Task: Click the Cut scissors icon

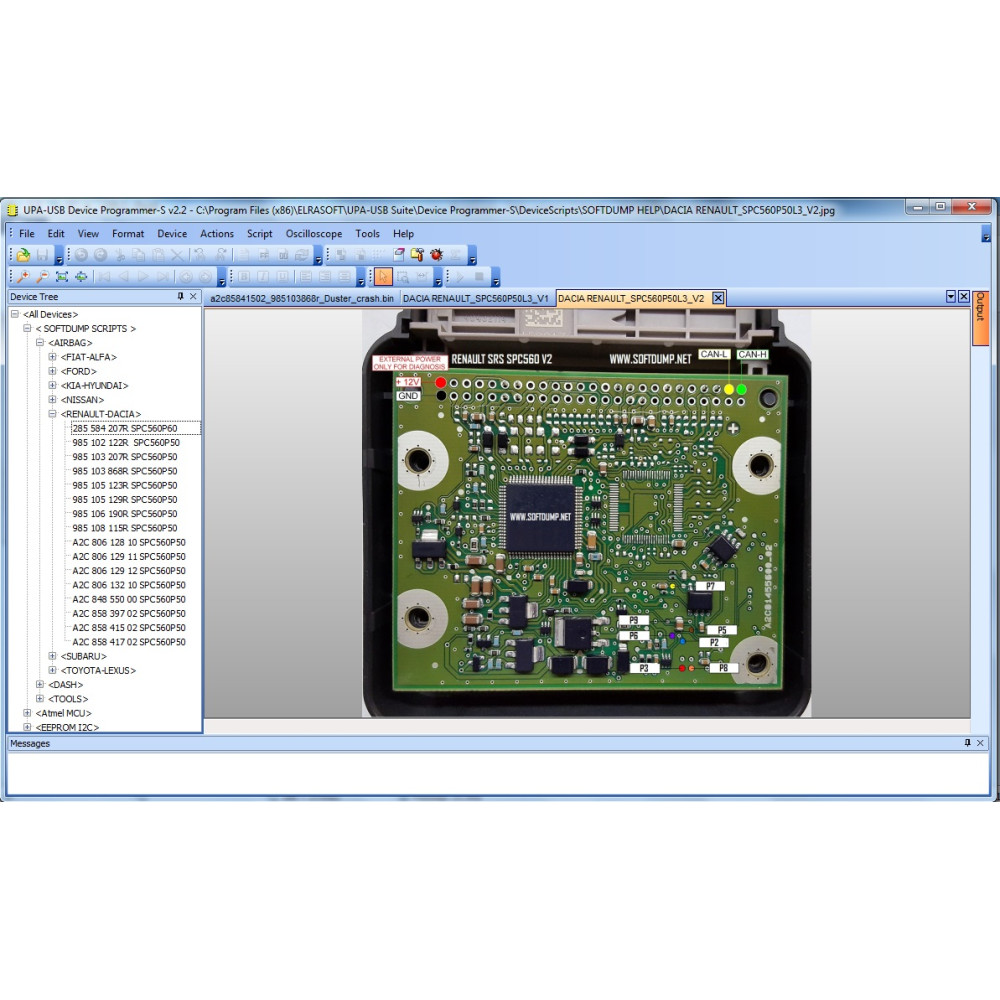Action: pos(120,255)
